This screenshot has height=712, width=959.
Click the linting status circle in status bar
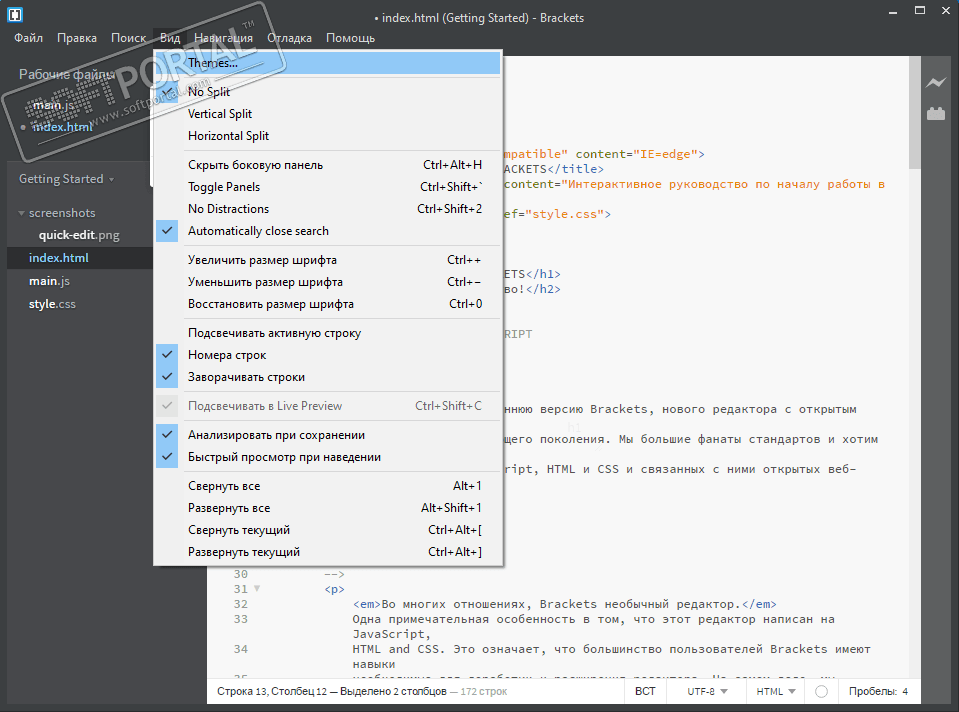click(x=821, y=691)
